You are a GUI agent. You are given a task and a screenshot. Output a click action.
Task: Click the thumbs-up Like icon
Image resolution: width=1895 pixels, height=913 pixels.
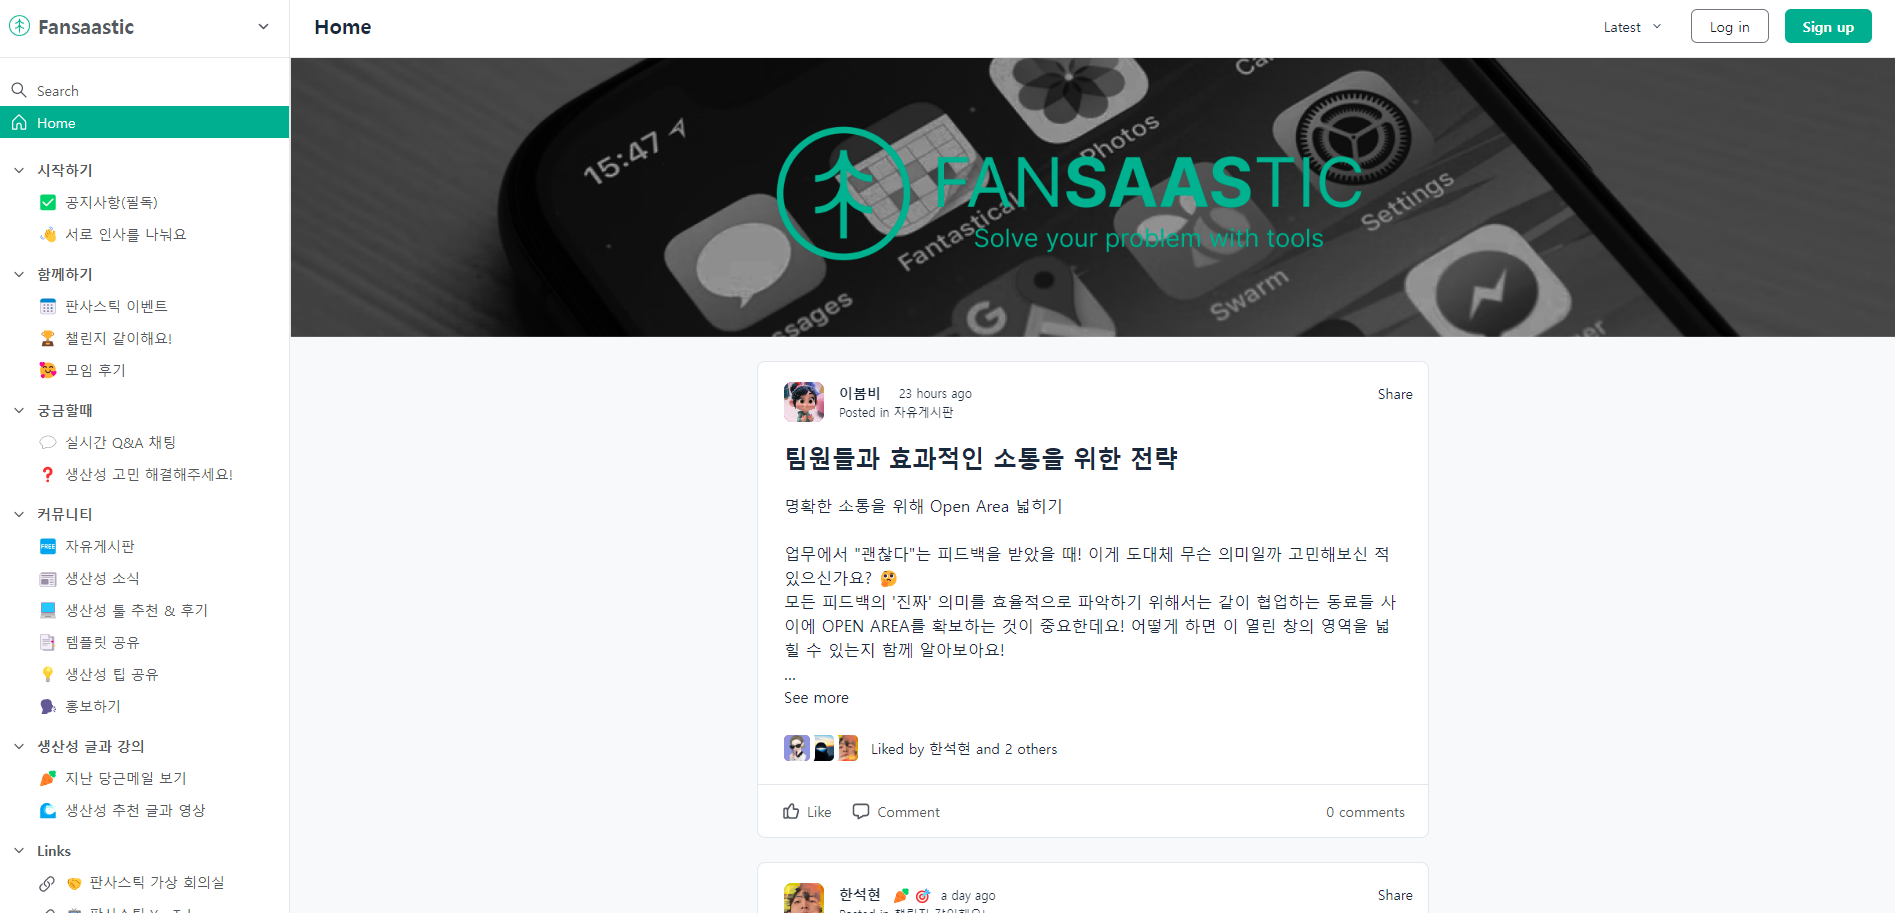click(x=791, y=811)
